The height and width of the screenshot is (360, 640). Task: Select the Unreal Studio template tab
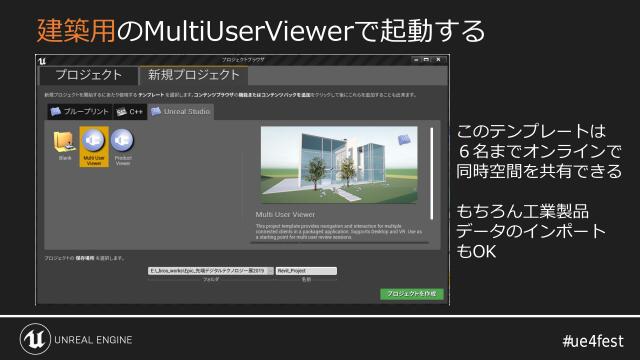(x=180, y=111)
